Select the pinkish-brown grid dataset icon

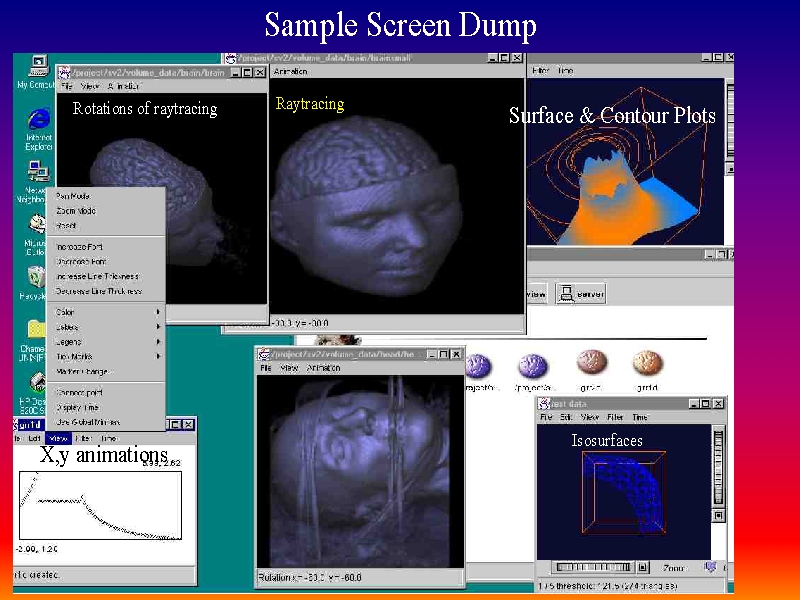coord(591,362)
